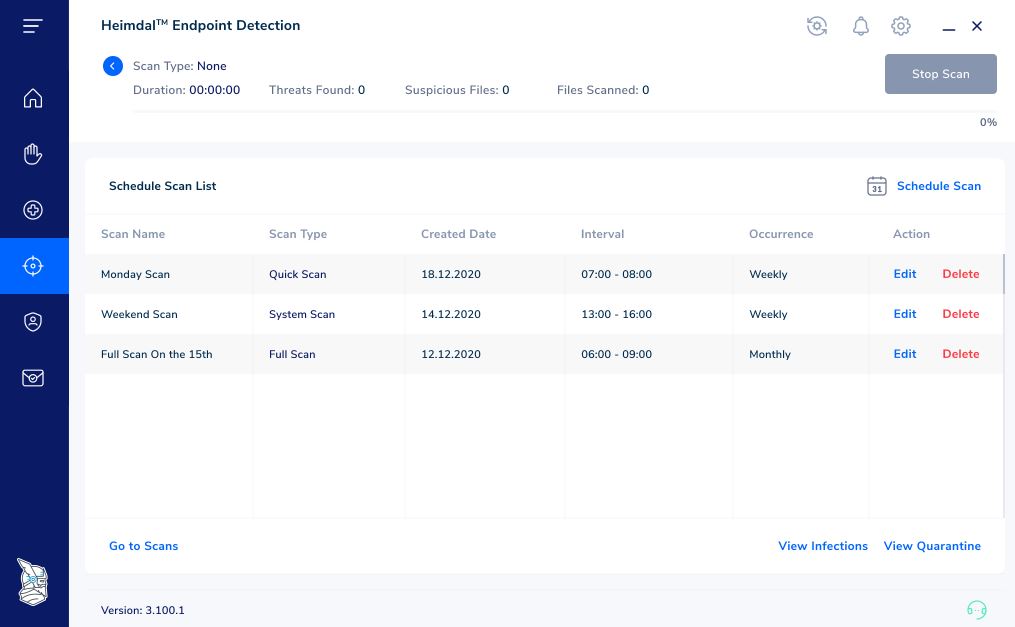Delete the Monday Scan entry
The width and height of the screenshot is (1015, 627).
pos(961,274)
